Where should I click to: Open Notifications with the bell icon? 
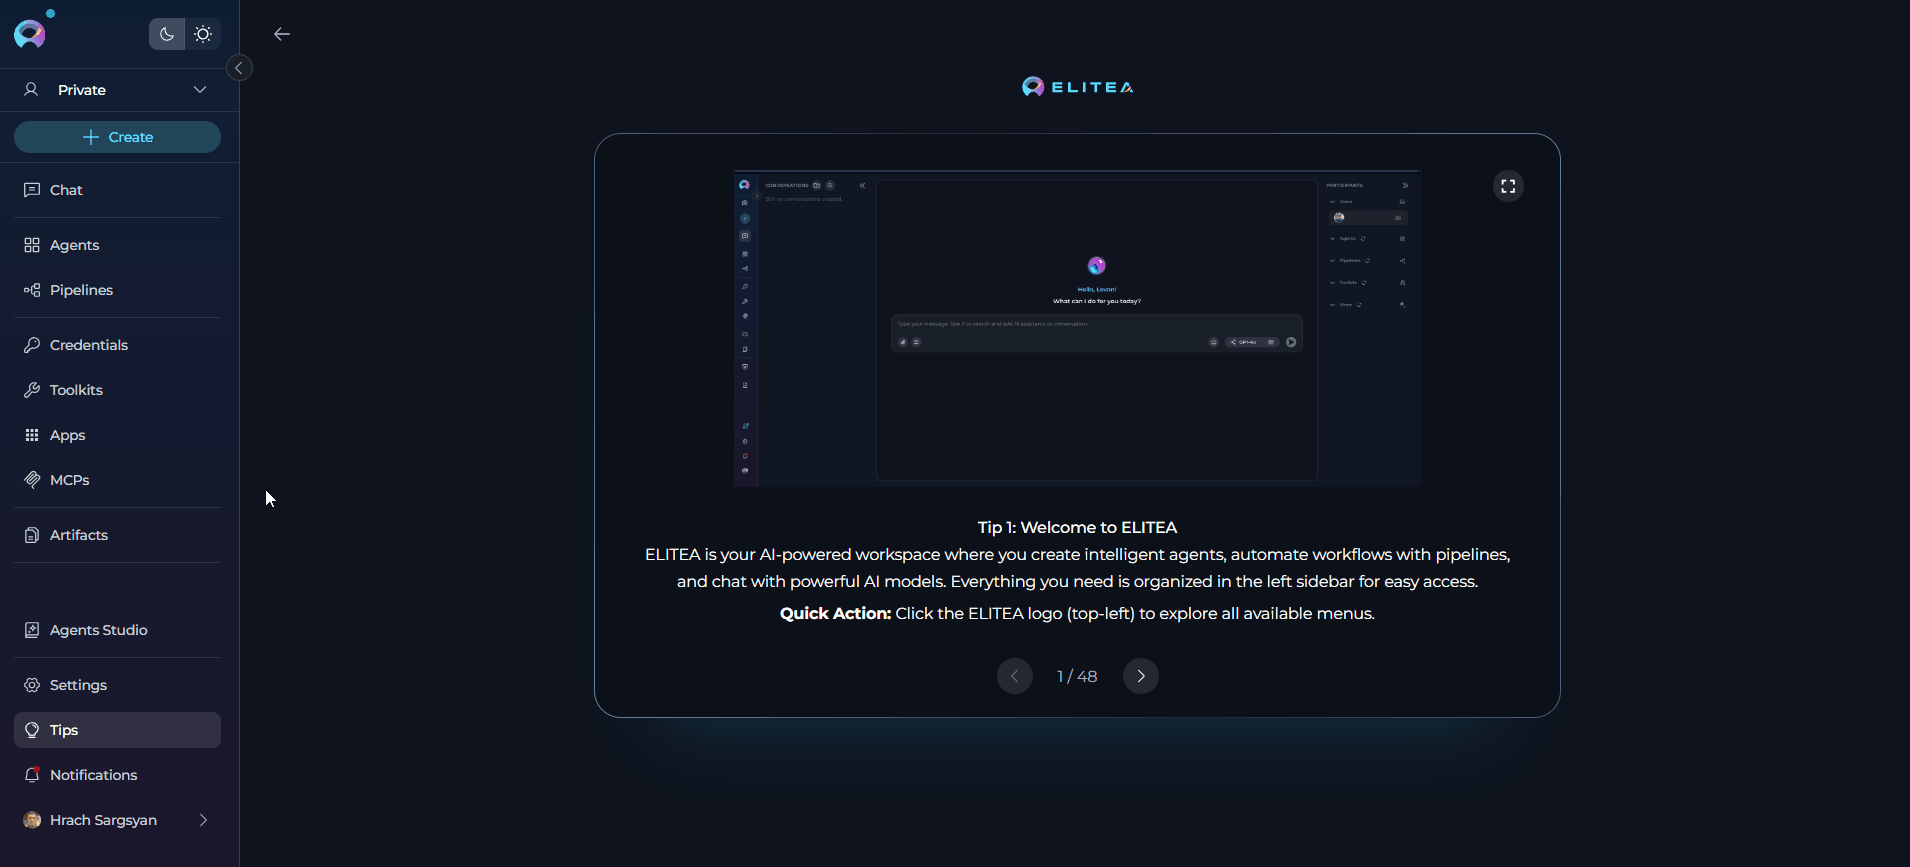click(32, 775)
